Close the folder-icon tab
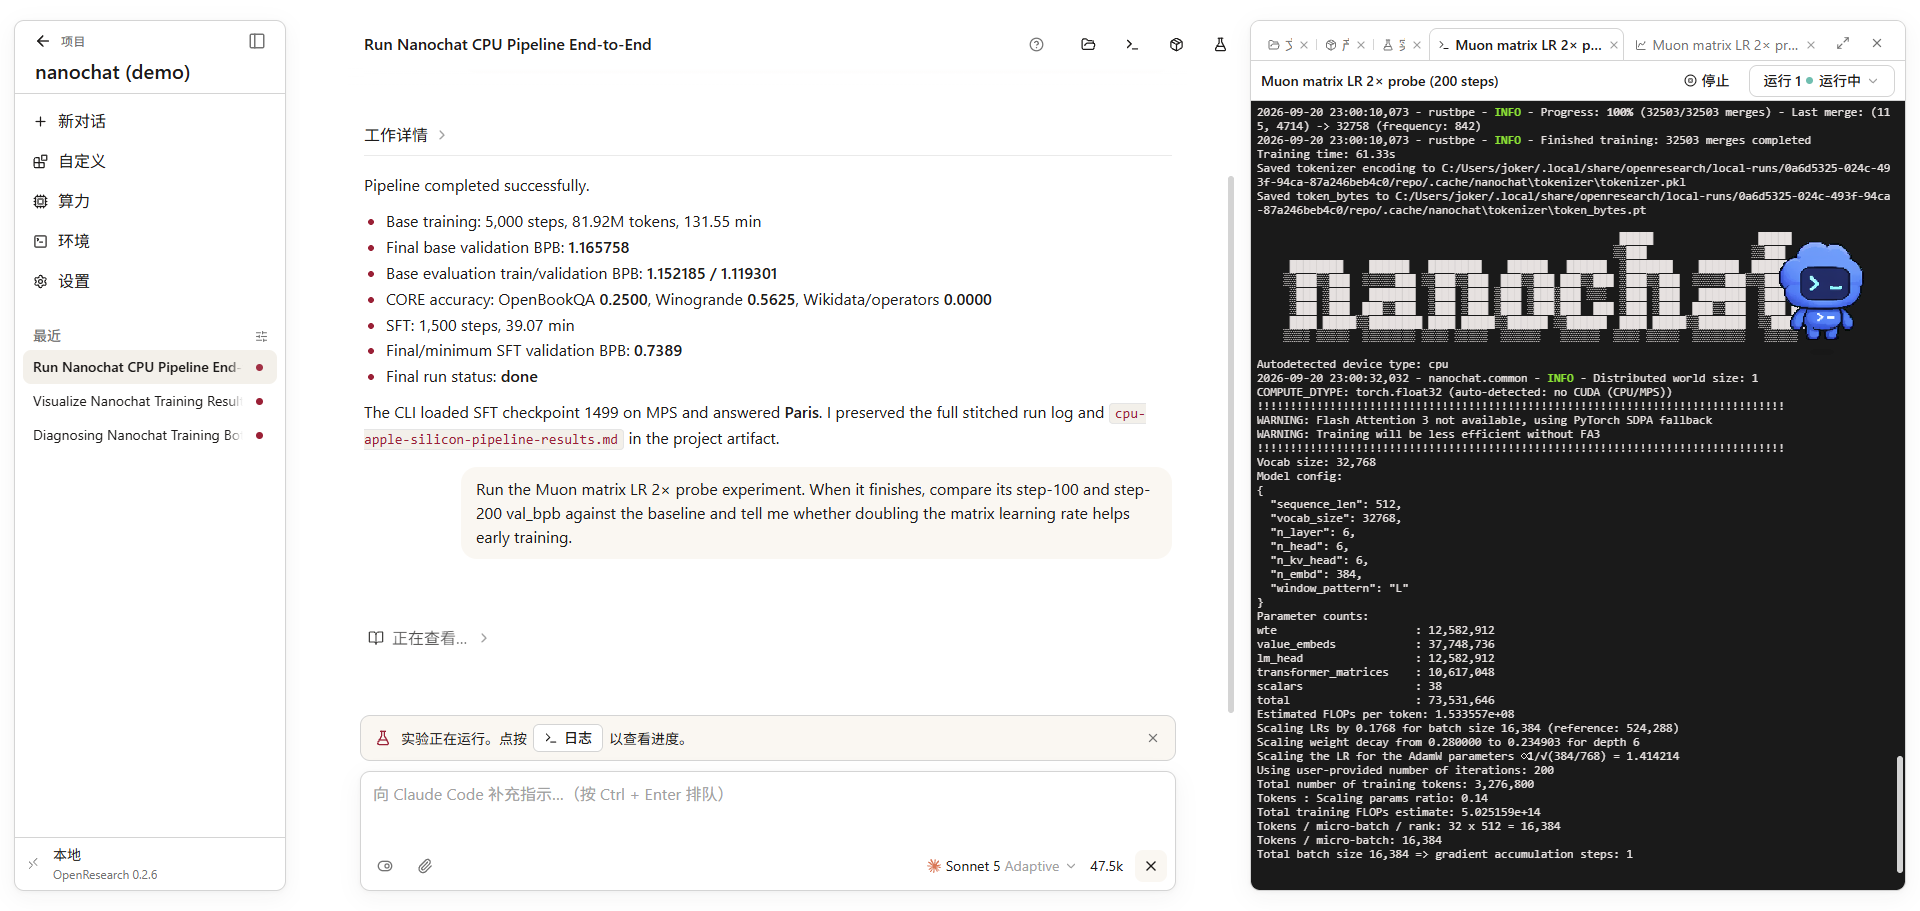Viewport: 1920px width, 911px height. 1304,45
